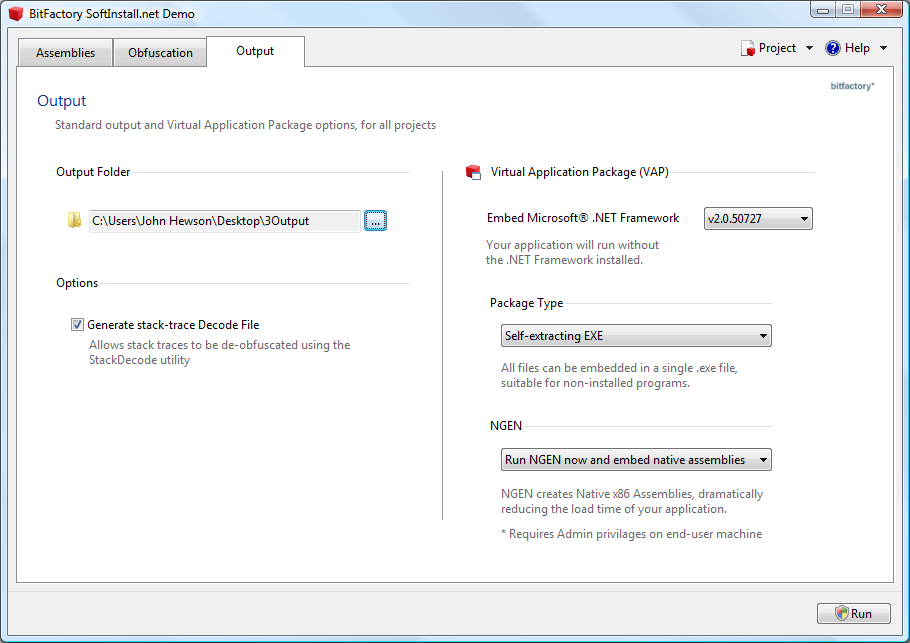Click the Output heading text

tap(62, 101)
